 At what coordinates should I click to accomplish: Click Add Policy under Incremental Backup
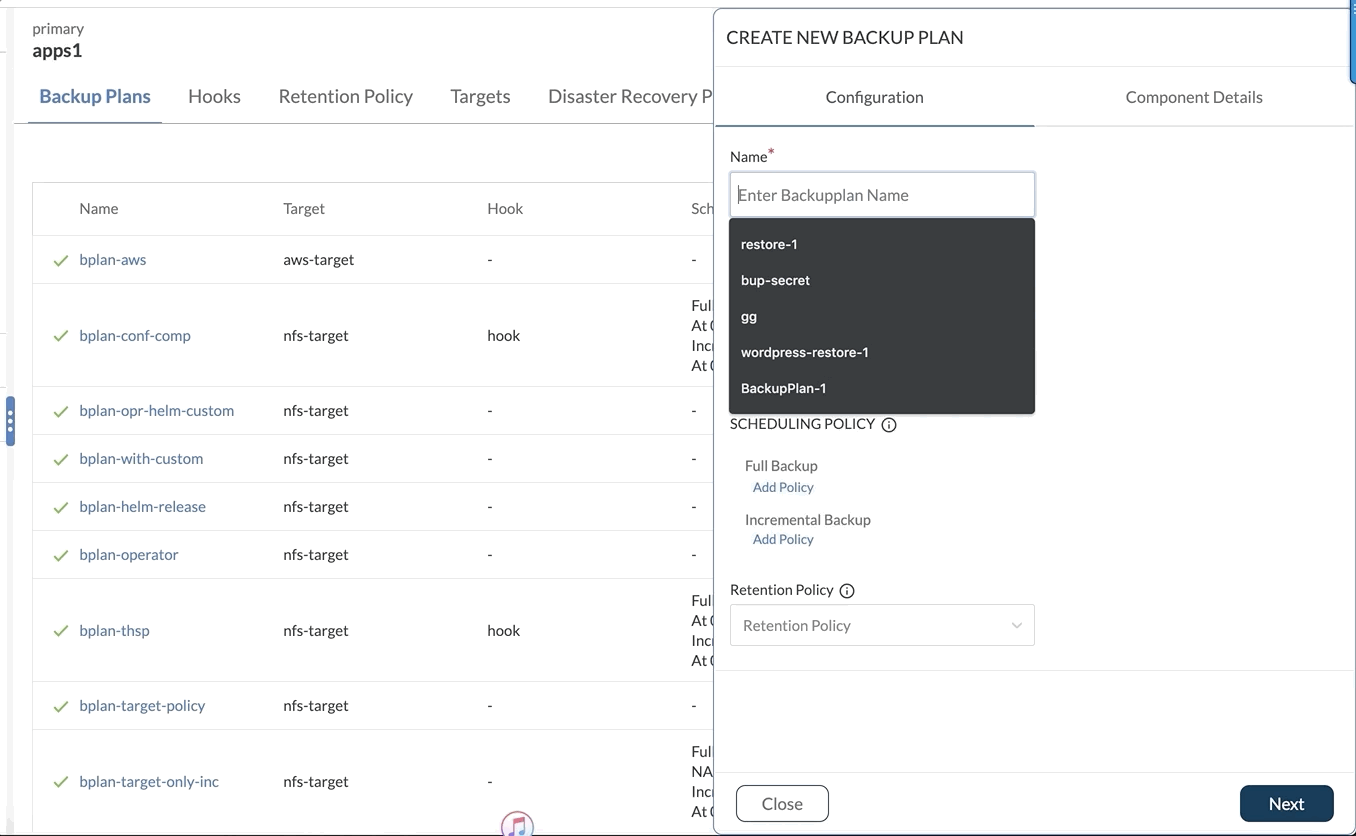(783, 539)
